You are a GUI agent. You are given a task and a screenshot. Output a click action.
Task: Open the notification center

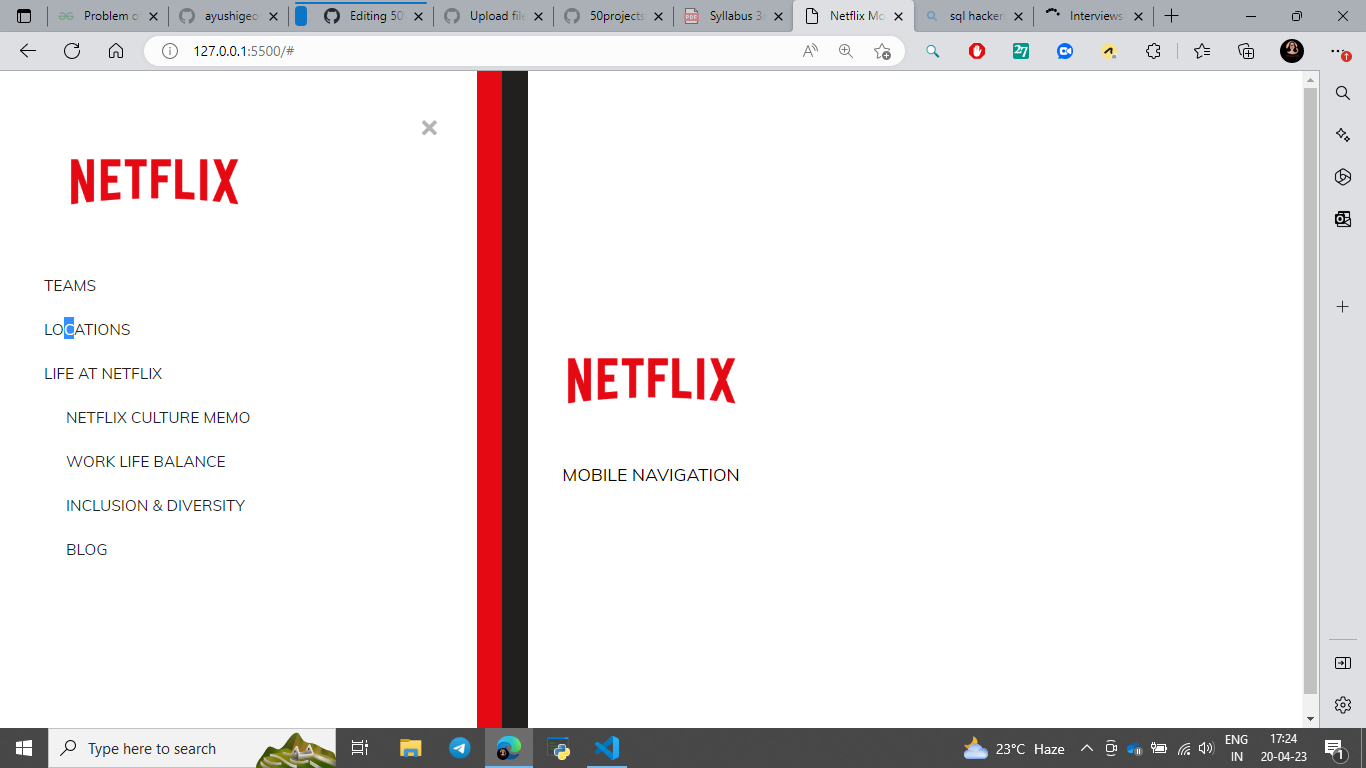tap(1334, 748)
